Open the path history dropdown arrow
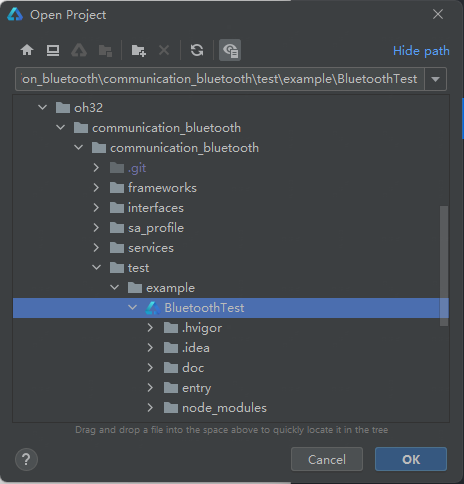The width and height of the screenshot is (464, 484). [435, 79]
